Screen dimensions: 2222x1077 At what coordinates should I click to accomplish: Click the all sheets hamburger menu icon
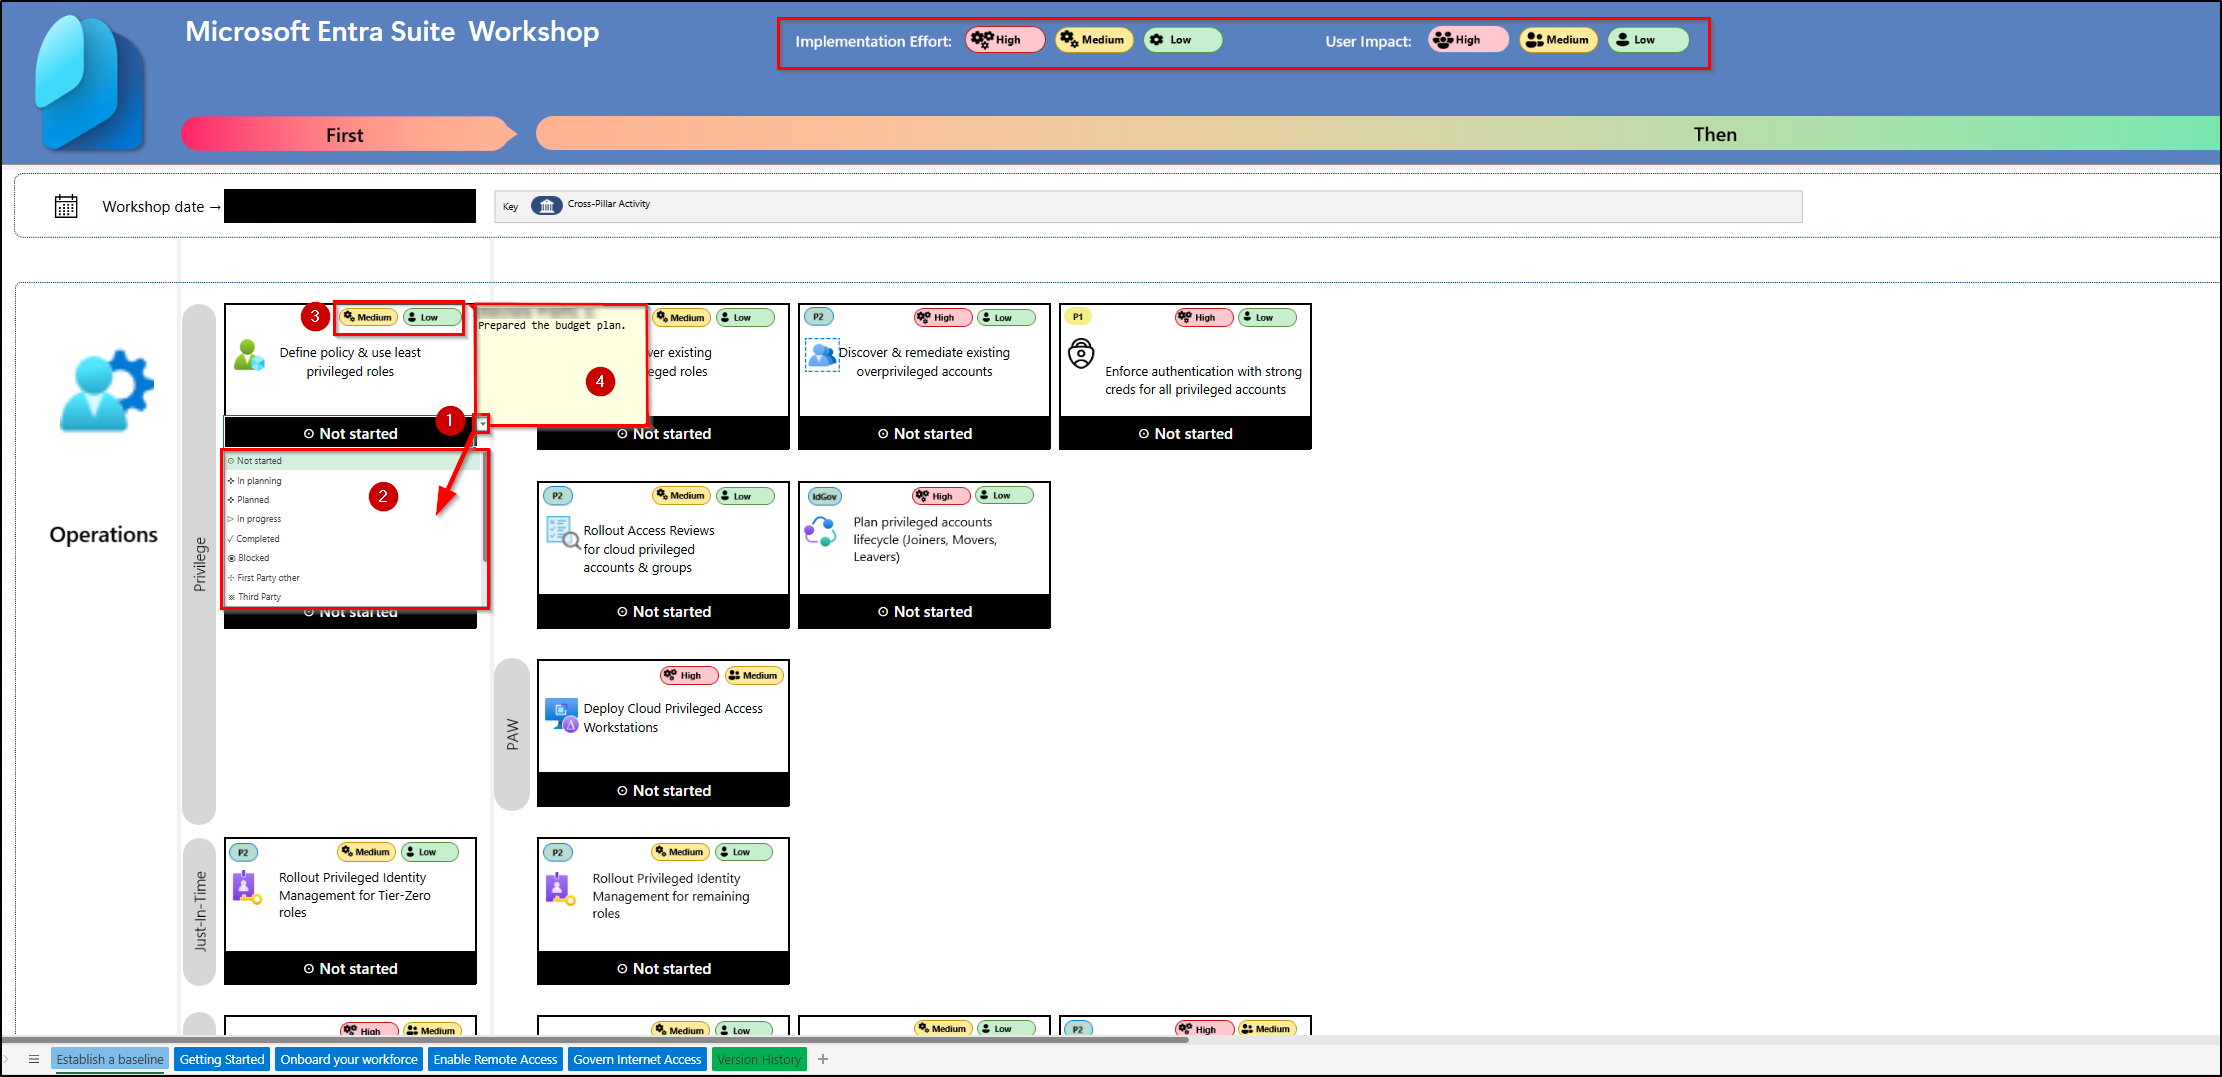[x=33, y=1059]
